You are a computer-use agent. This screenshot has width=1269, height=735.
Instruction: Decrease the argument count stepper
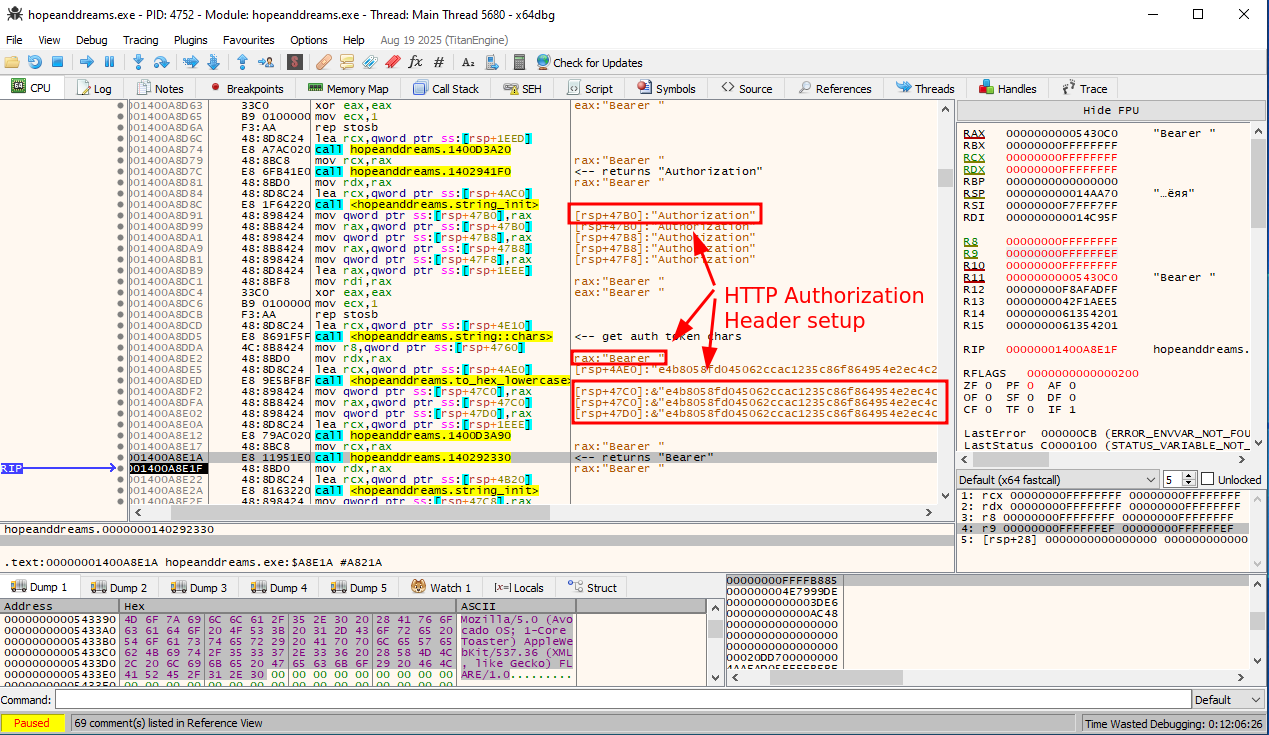(x=1190, y=483)
